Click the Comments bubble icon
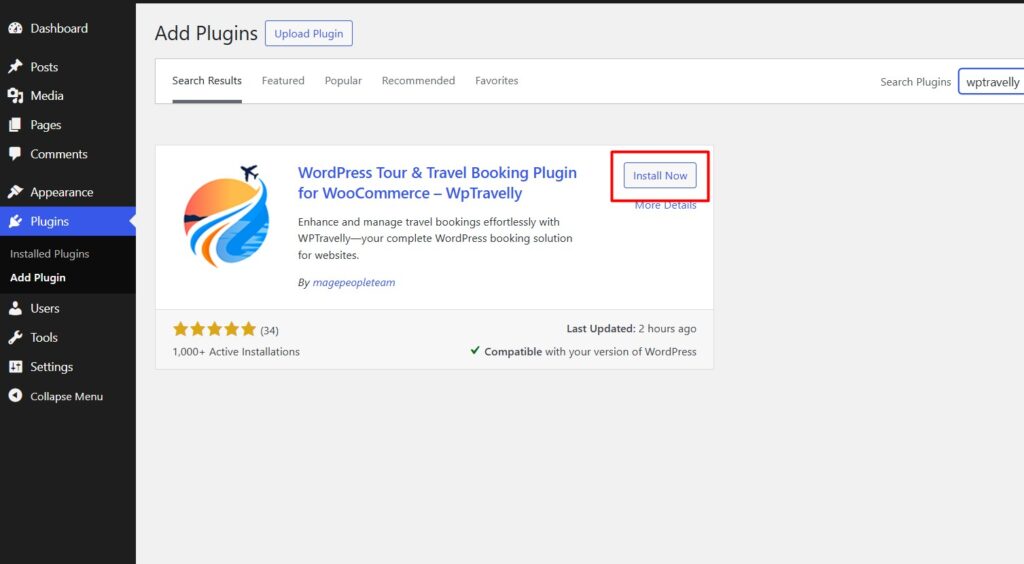This screenshot has width=1024, height=564. (x=15, y=154)
